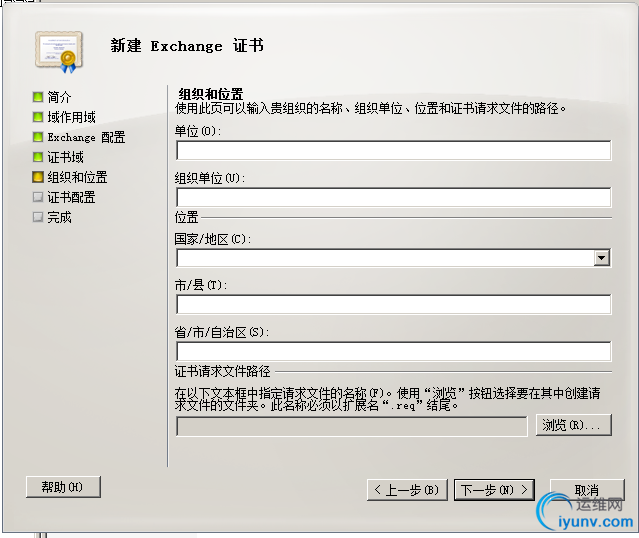
Task: Click the gray icon beside 完成 step
Action: pos(37,217)
